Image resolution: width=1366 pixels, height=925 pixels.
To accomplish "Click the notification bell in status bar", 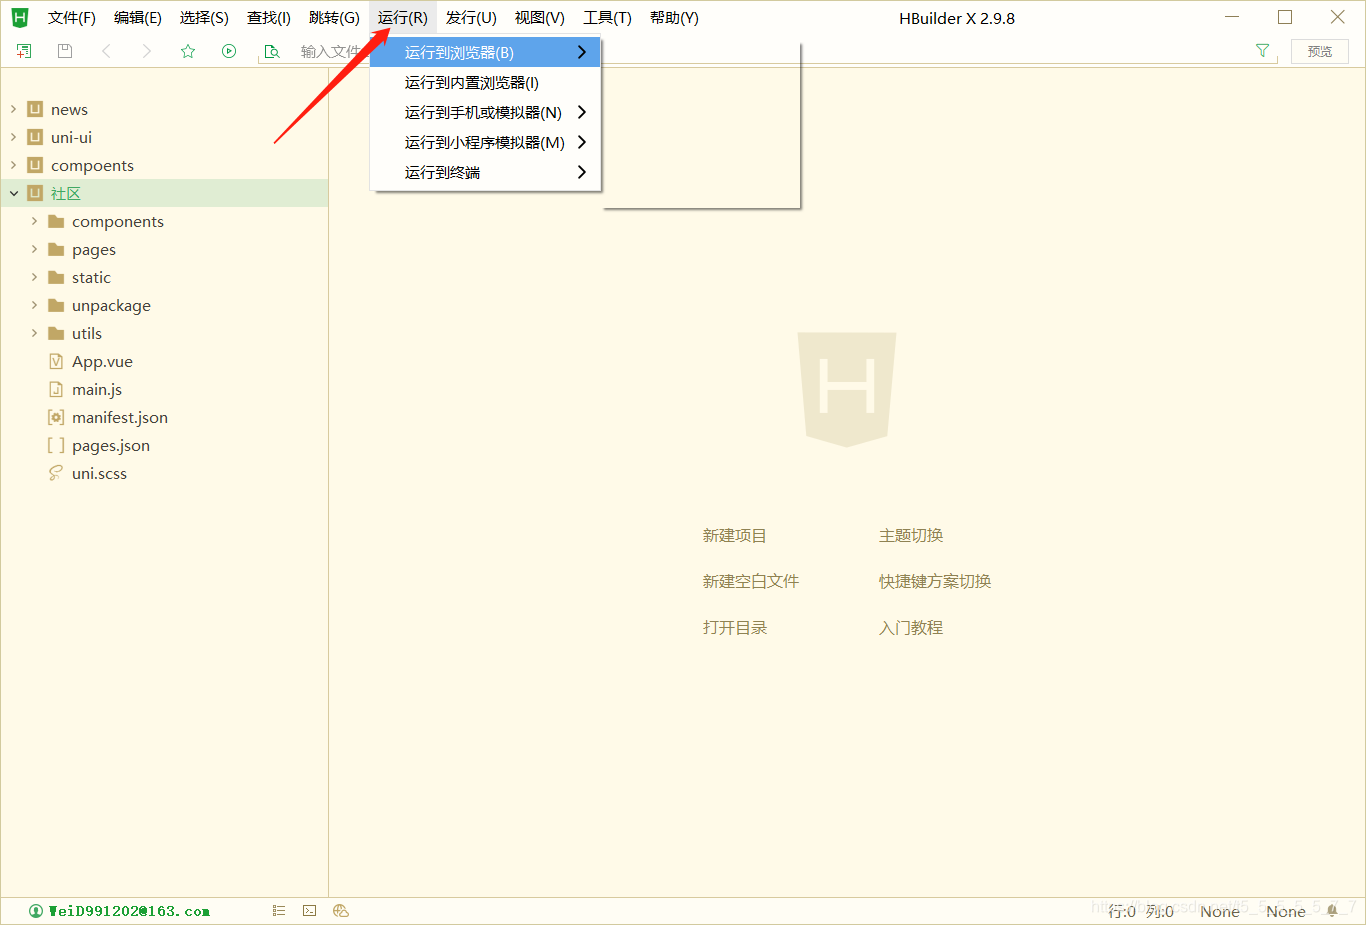I will (1332, 910).
